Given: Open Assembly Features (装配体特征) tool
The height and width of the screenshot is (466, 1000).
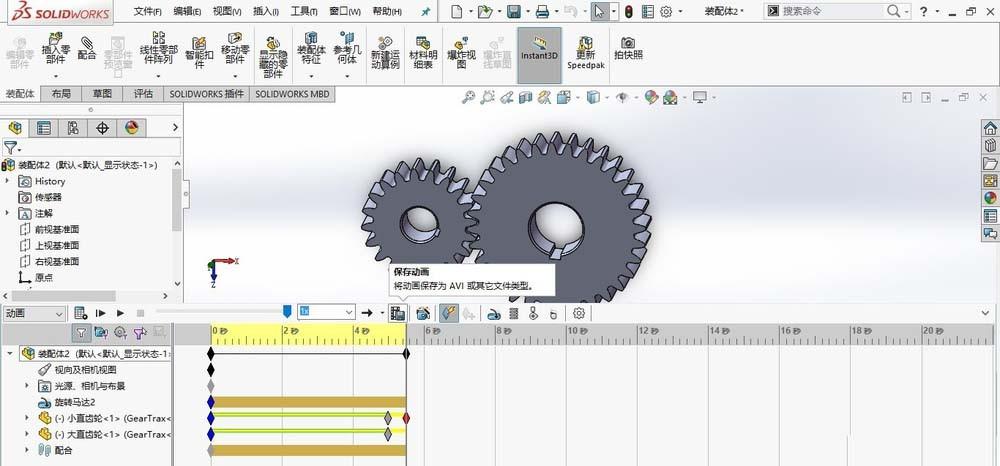Looking at the screenshot, I should point(311,49).
